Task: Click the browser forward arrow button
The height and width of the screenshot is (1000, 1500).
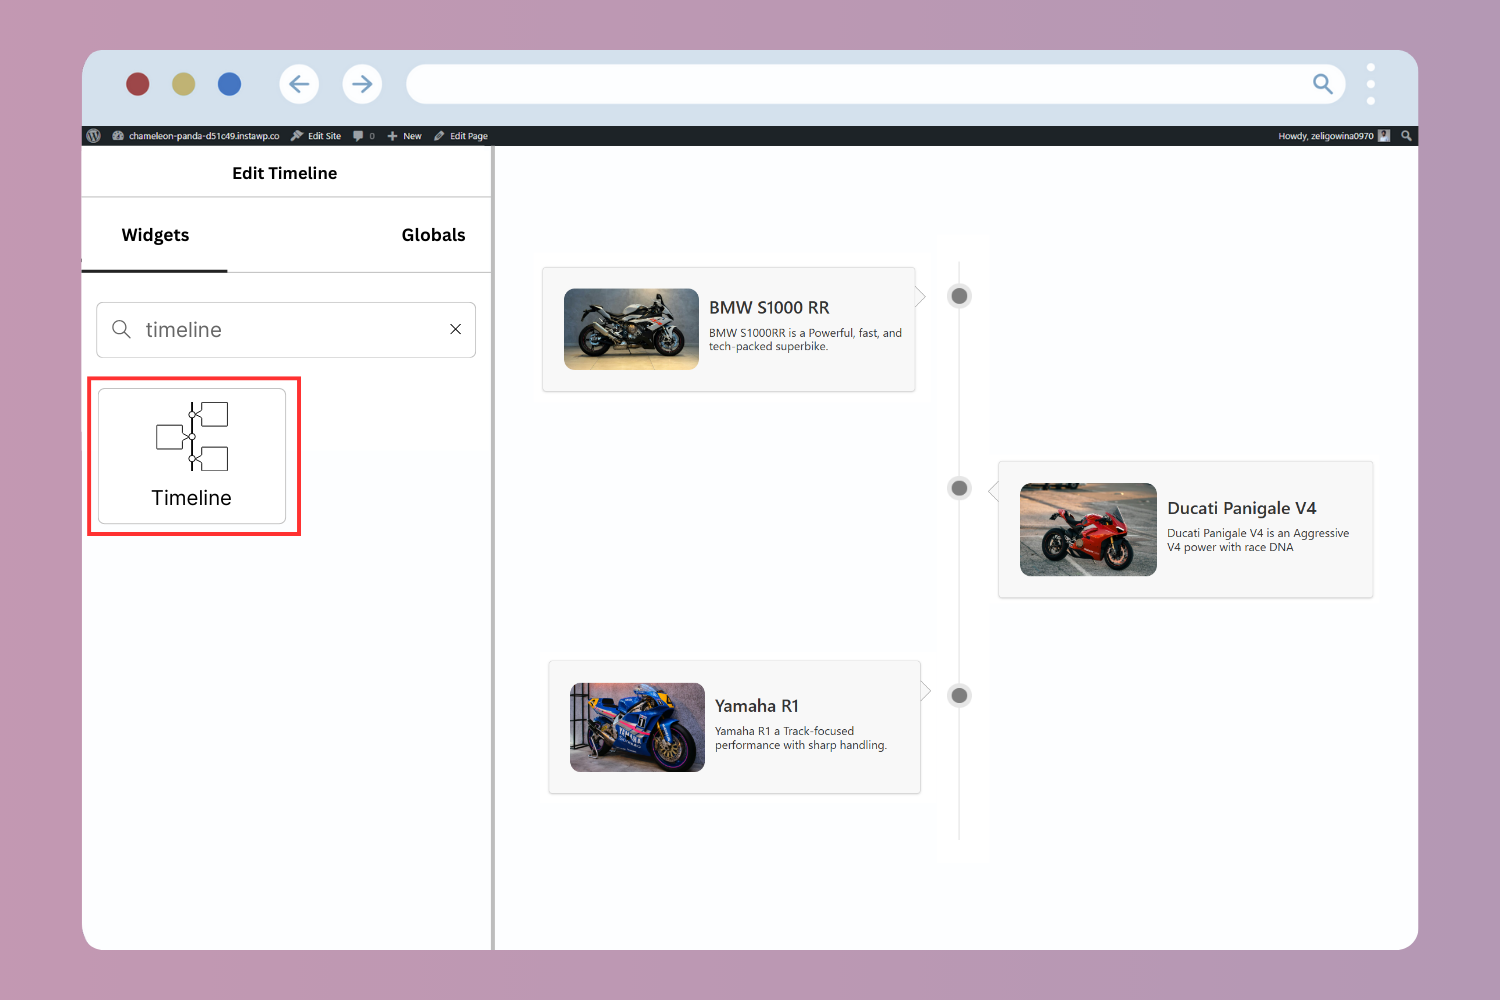Action: coord(362,84)
